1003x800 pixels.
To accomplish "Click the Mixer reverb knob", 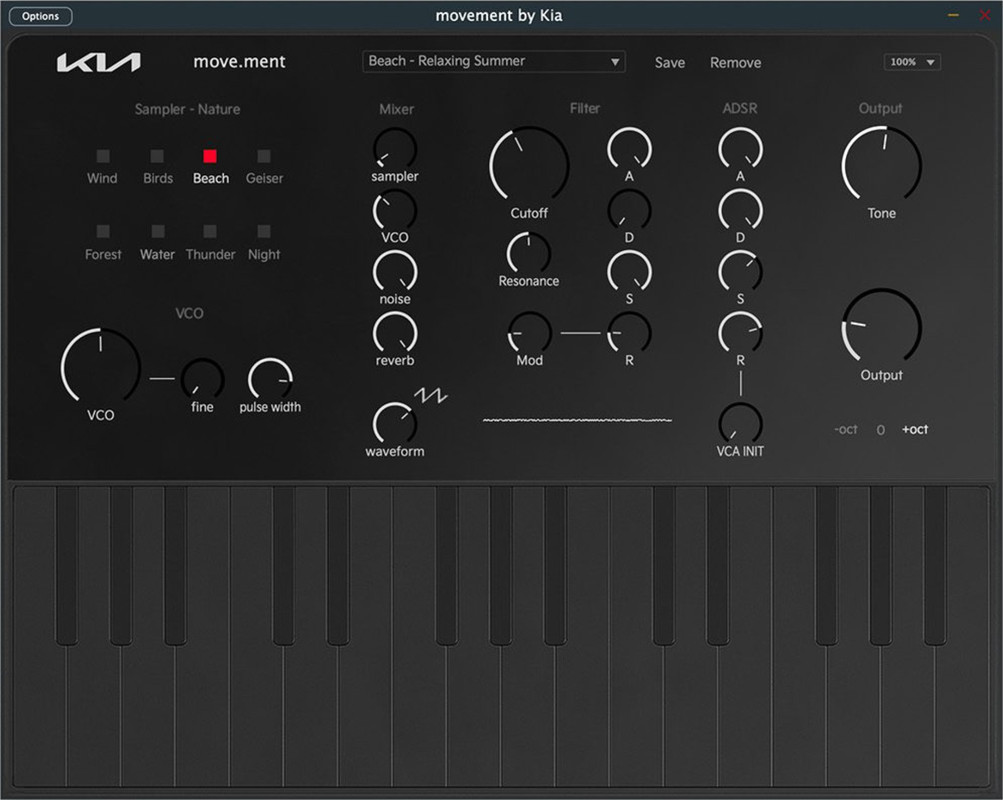I will 395,333.
